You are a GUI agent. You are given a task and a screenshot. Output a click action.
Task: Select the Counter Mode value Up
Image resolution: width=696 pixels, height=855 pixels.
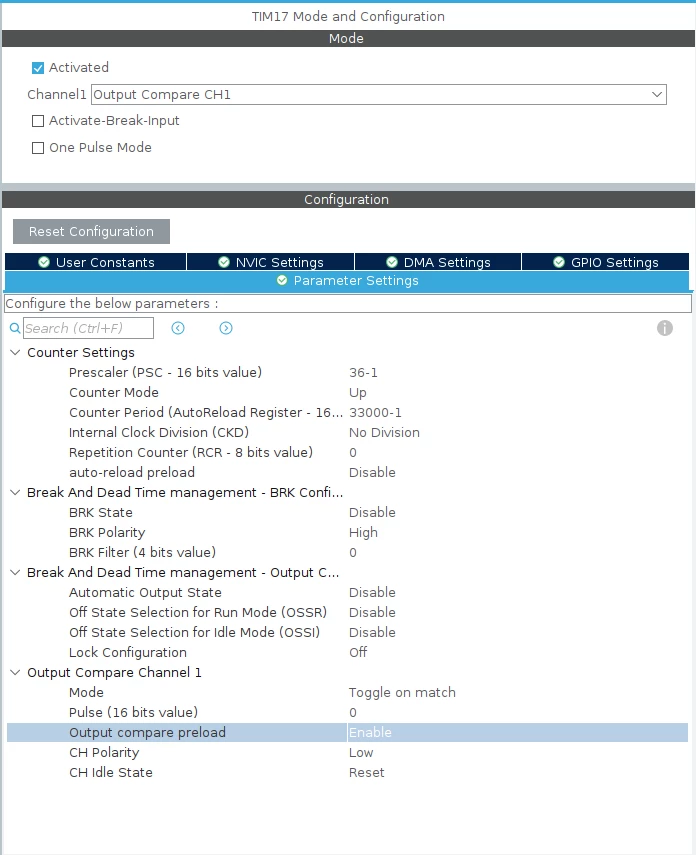click(358, 393)
